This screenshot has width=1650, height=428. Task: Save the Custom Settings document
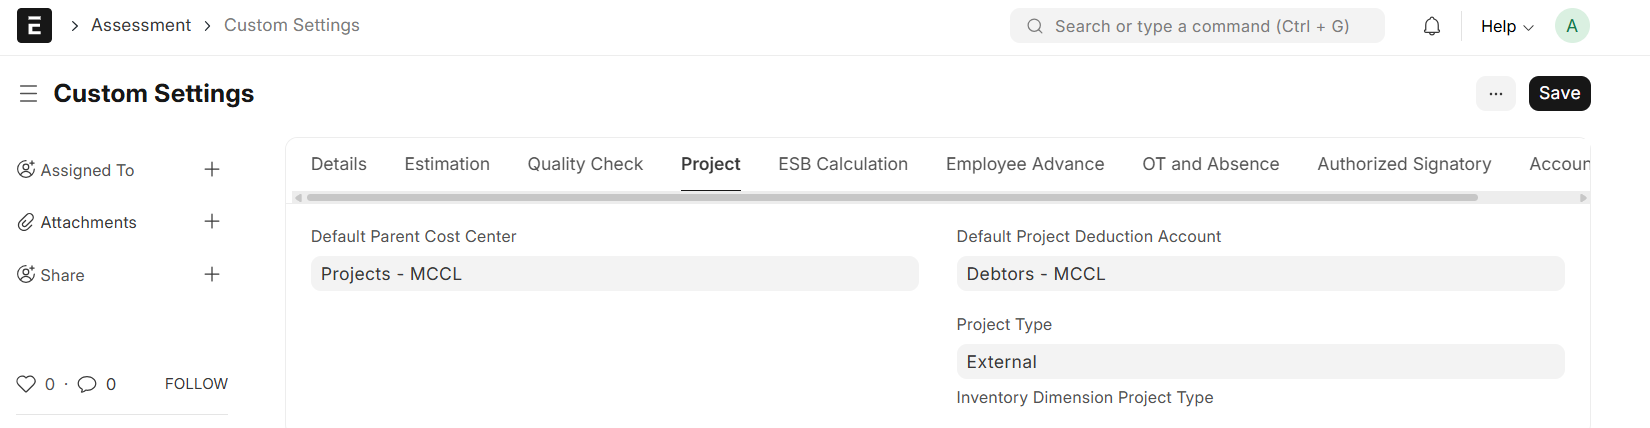pyautogui.click(x=1559, y=94)
